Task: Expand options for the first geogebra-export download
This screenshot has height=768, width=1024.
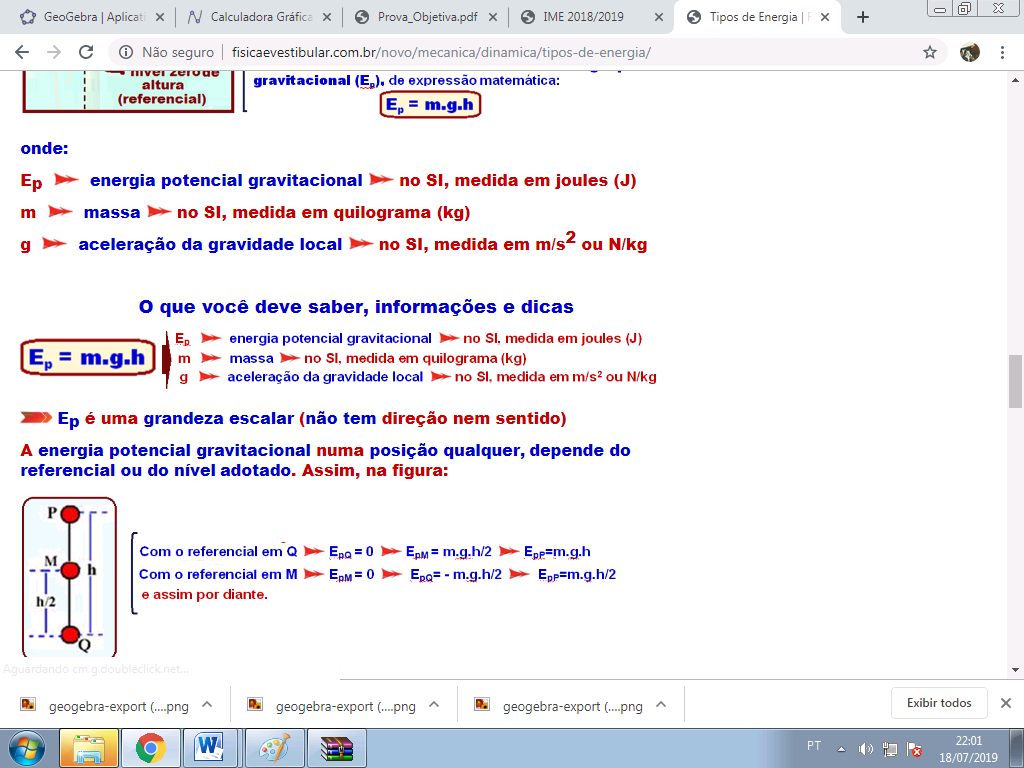Action: point(207,705)
